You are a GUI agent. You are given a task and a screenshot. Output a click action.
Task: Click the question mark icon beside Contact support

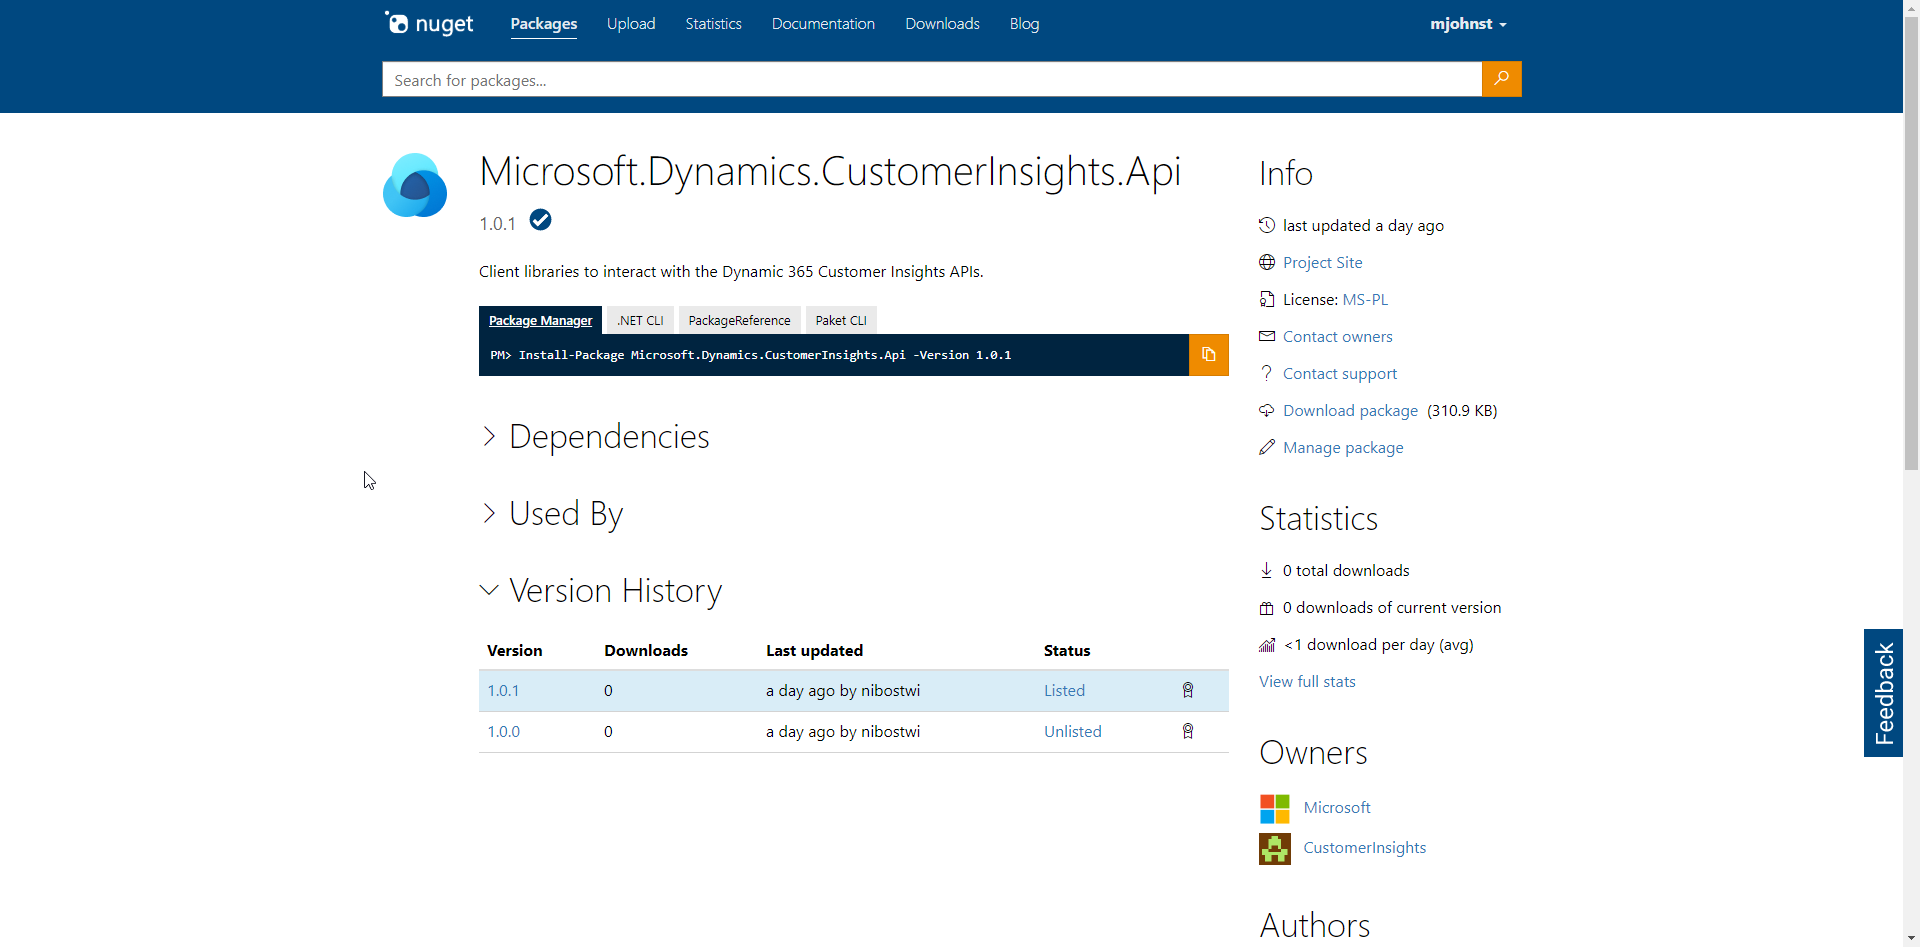point(1266,373)
